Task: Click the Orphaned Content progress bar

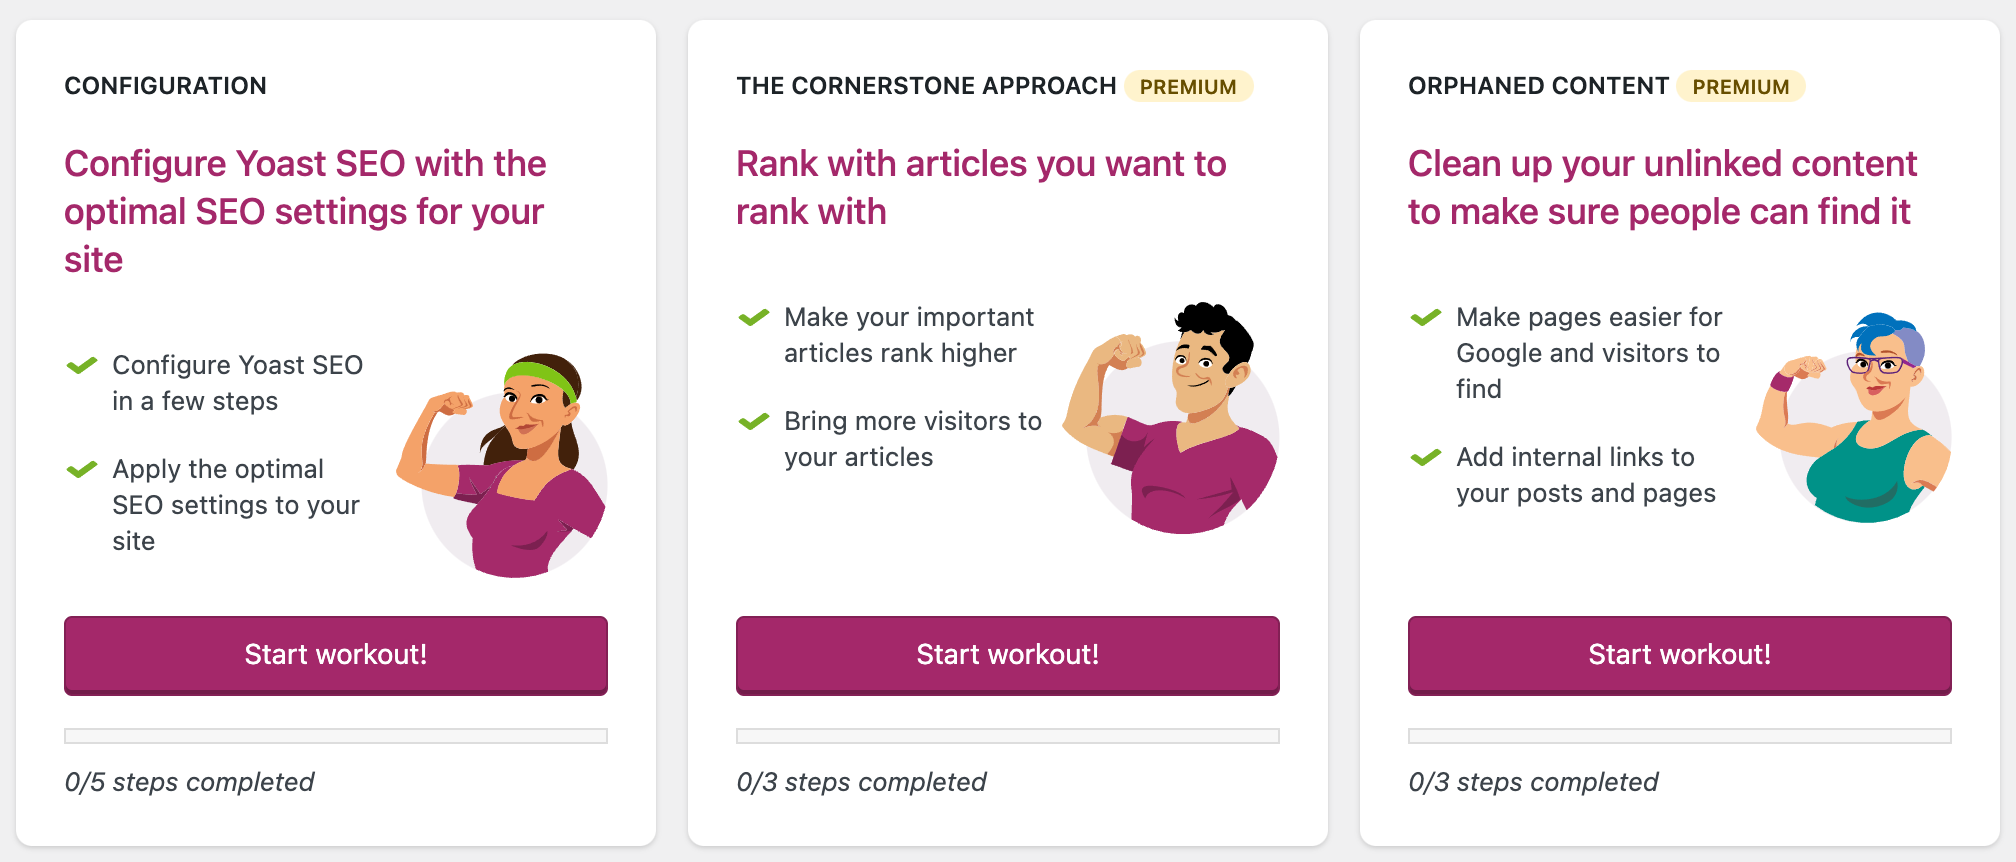Action: 1680,736
